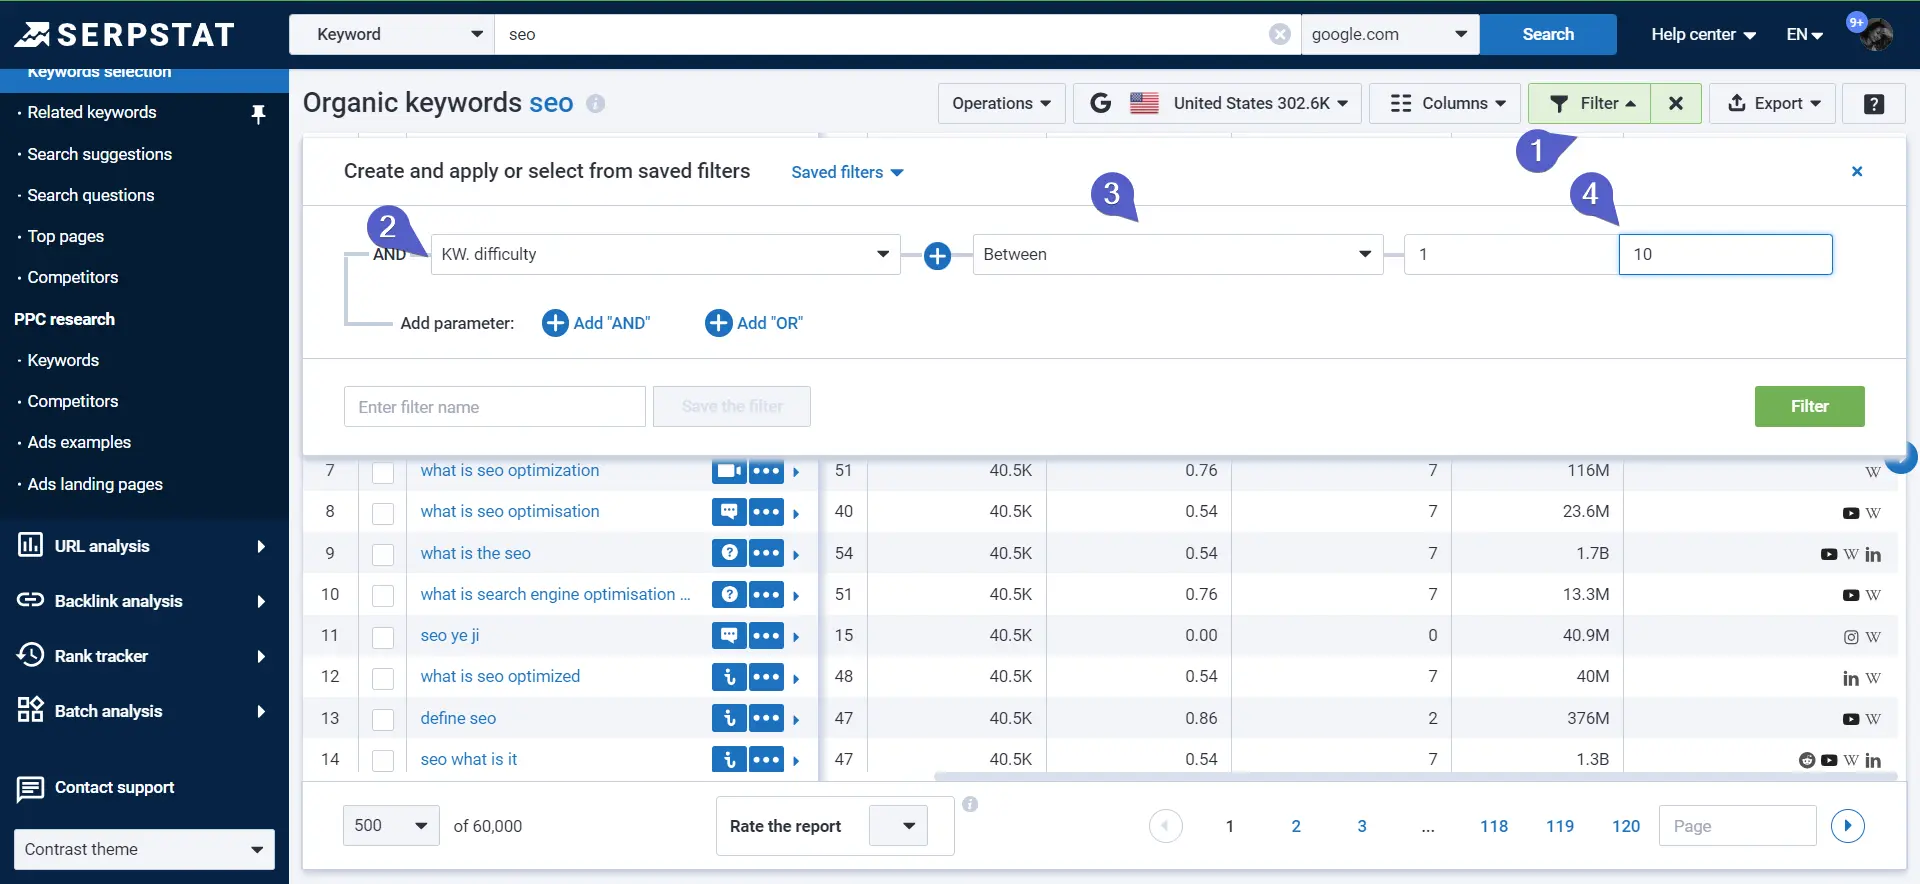Image resolution: width=1920 pixels, height=884 pixels.
Task: Cancel the filter with X button
Action: coord(1676,103)
